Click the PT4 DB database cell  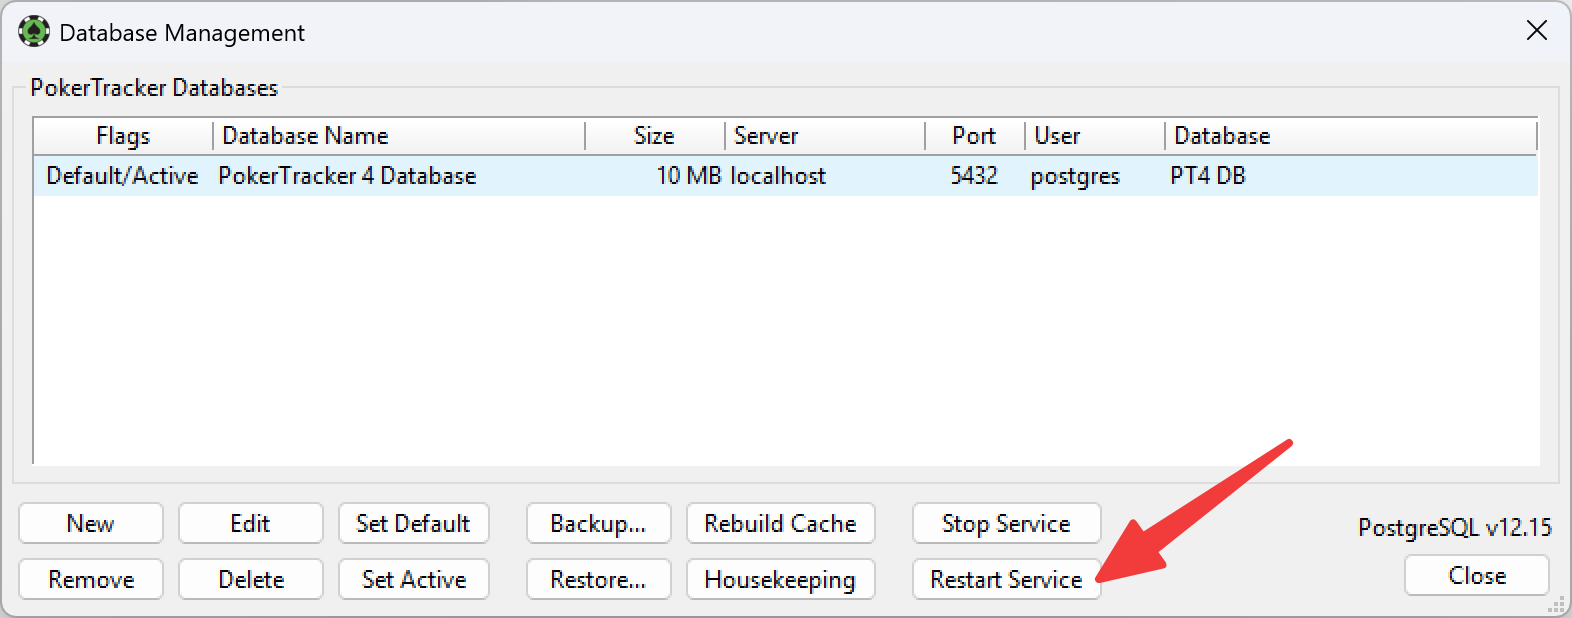(x=1208, y=176)
